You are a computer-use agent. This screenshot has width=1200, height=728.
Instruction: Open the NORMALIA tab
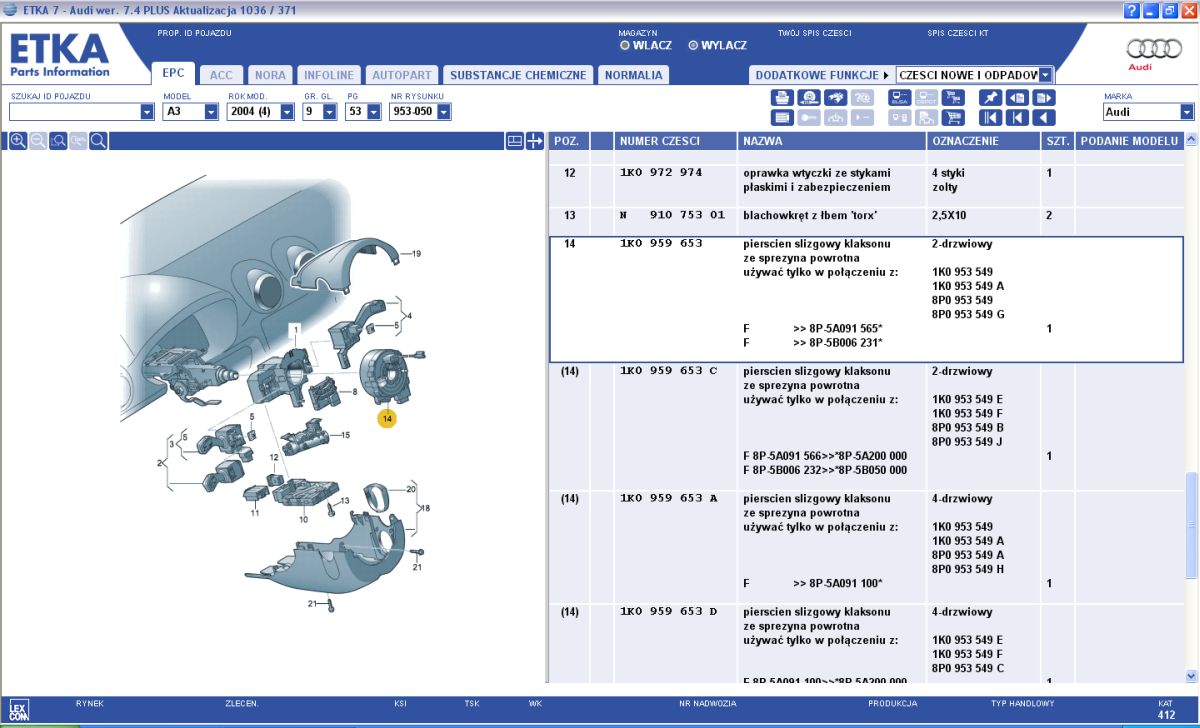coord(633,75)
